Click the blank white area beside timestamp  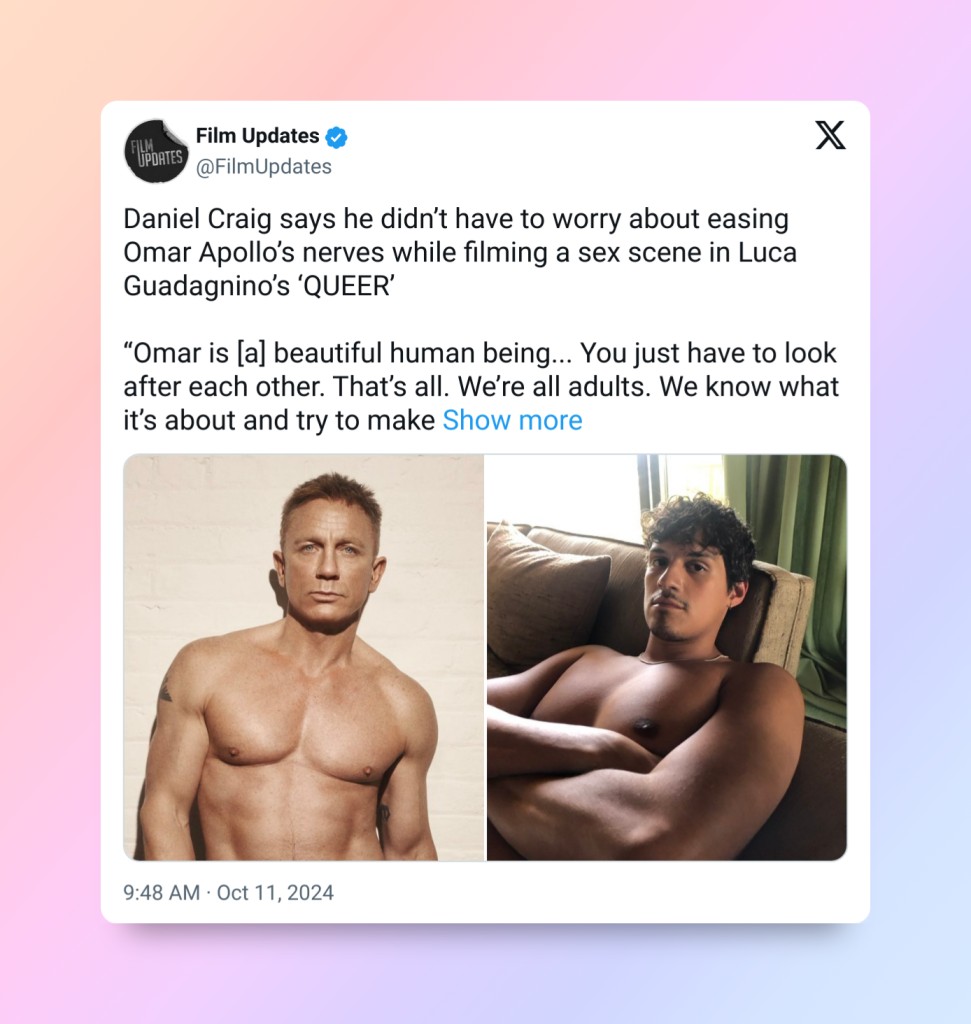[588, 892]
